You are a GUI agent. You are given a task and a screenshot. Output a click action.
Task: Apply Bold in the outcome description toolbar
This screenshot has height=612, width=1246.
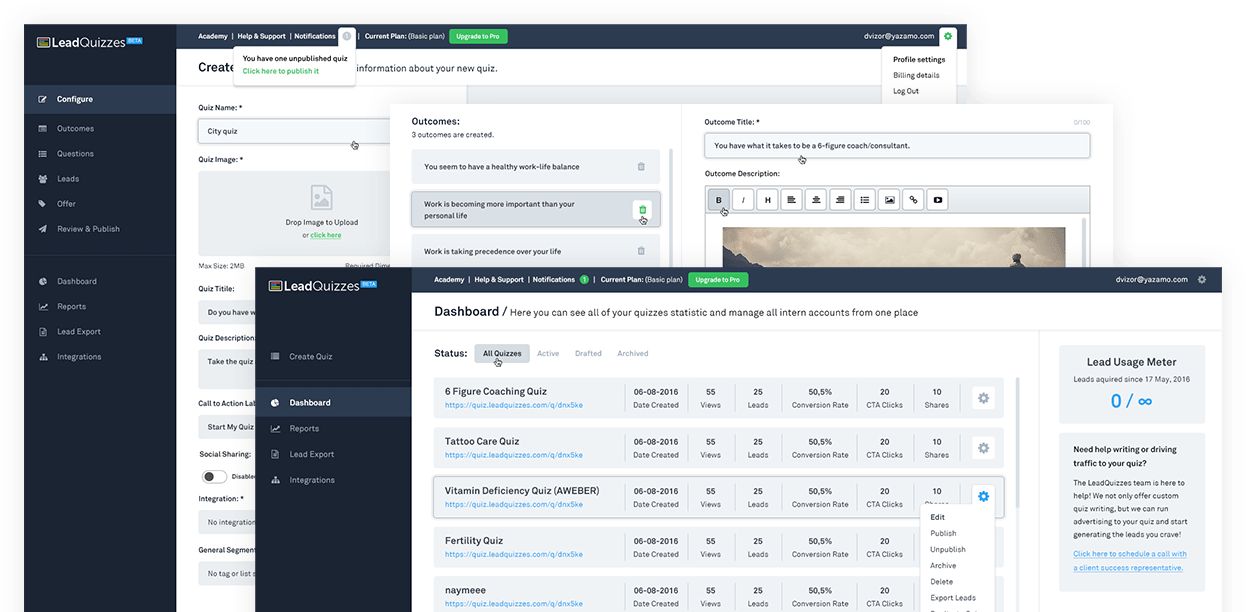coord(718,199)
